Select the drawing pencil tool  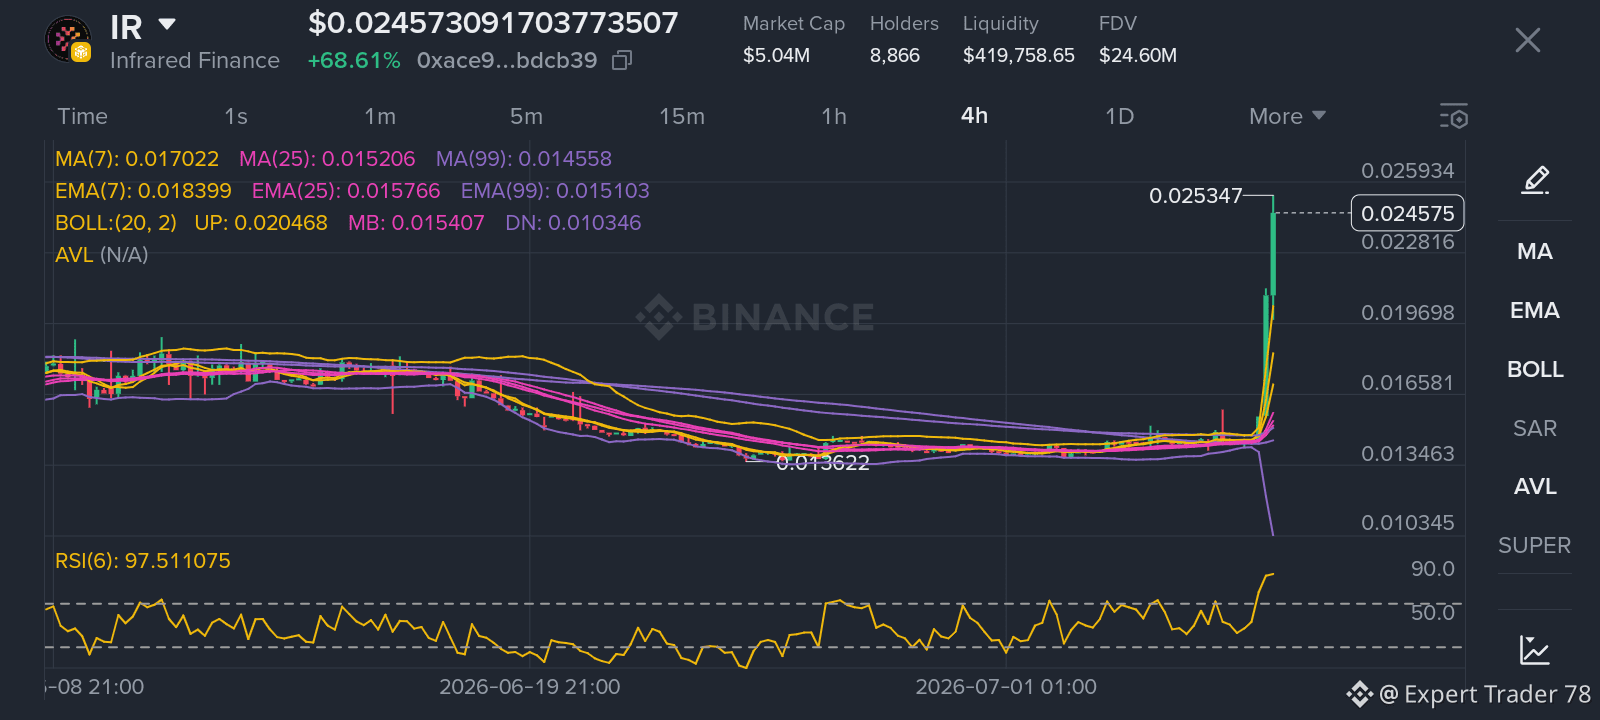pos(1535,180)
